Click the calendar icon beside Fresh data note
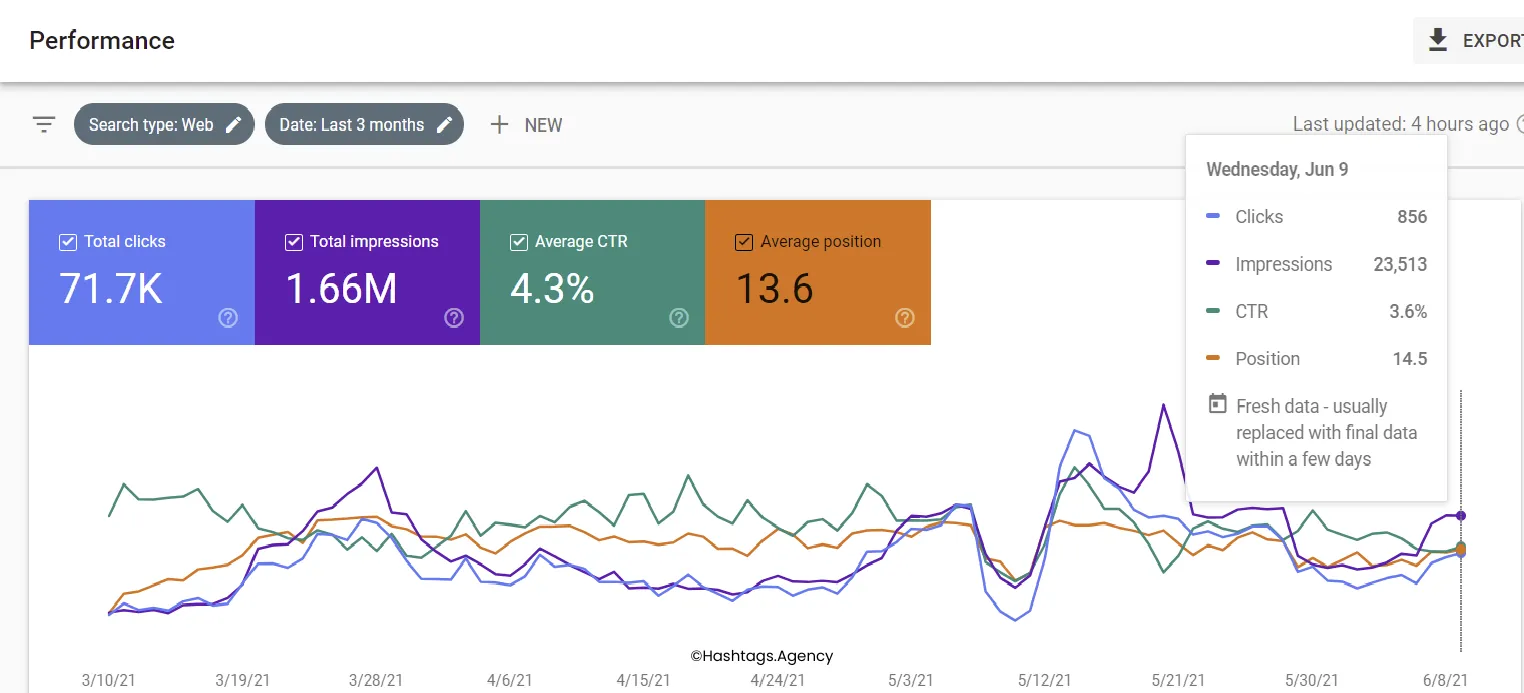 [x=1217, y=405]
